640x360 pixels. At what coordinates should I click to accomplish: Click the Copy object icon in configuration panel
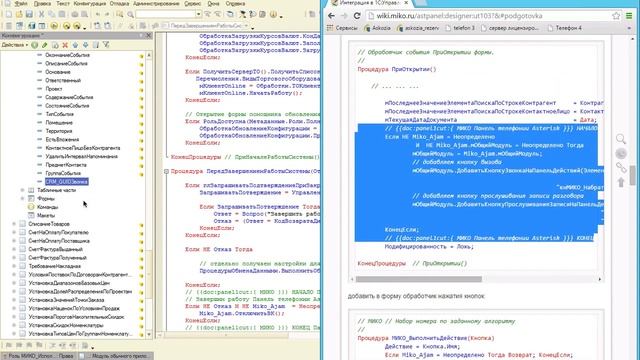point(55,45)
